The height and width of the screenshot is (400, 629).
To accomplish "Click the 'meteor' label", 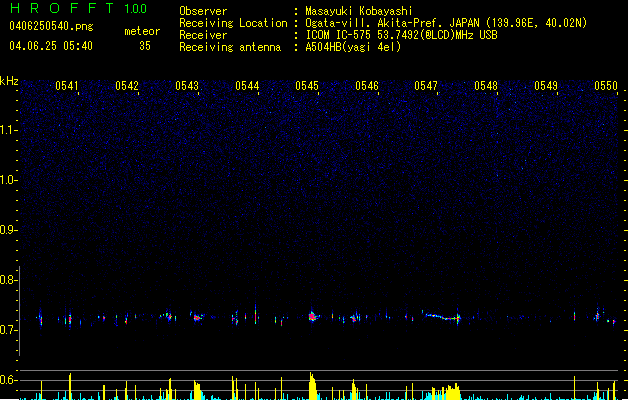I will point(142,31).
